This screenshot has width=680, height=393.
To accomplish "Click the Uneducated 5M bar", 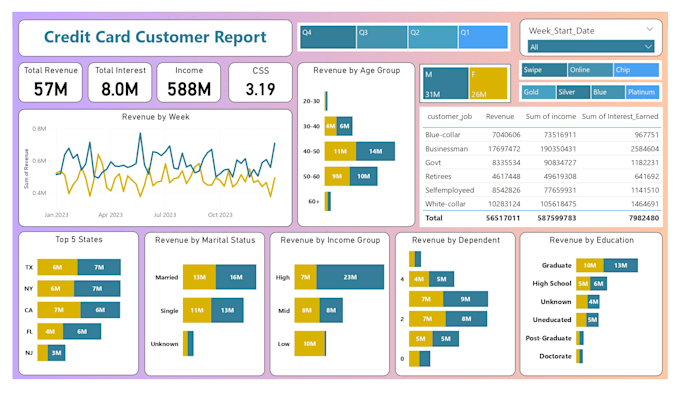I will click(592, 320).
